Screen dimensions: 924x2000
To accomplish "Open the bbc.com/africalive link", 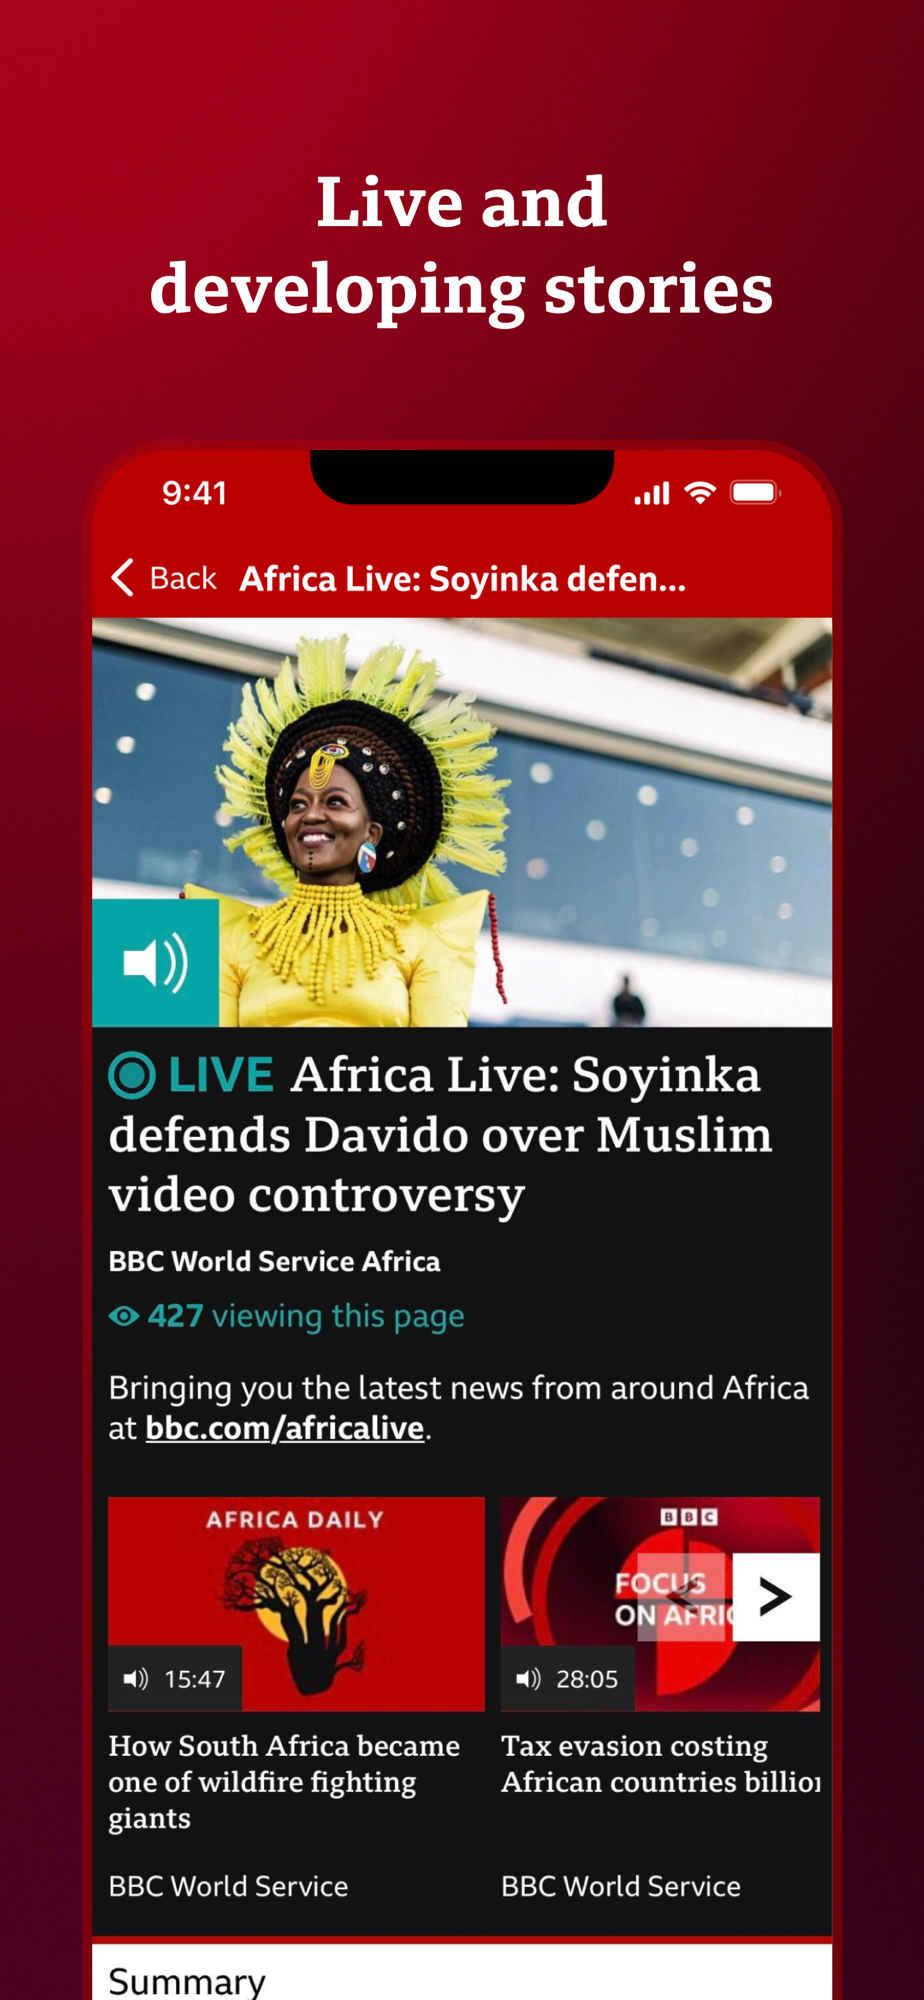I will [285, 1428].
